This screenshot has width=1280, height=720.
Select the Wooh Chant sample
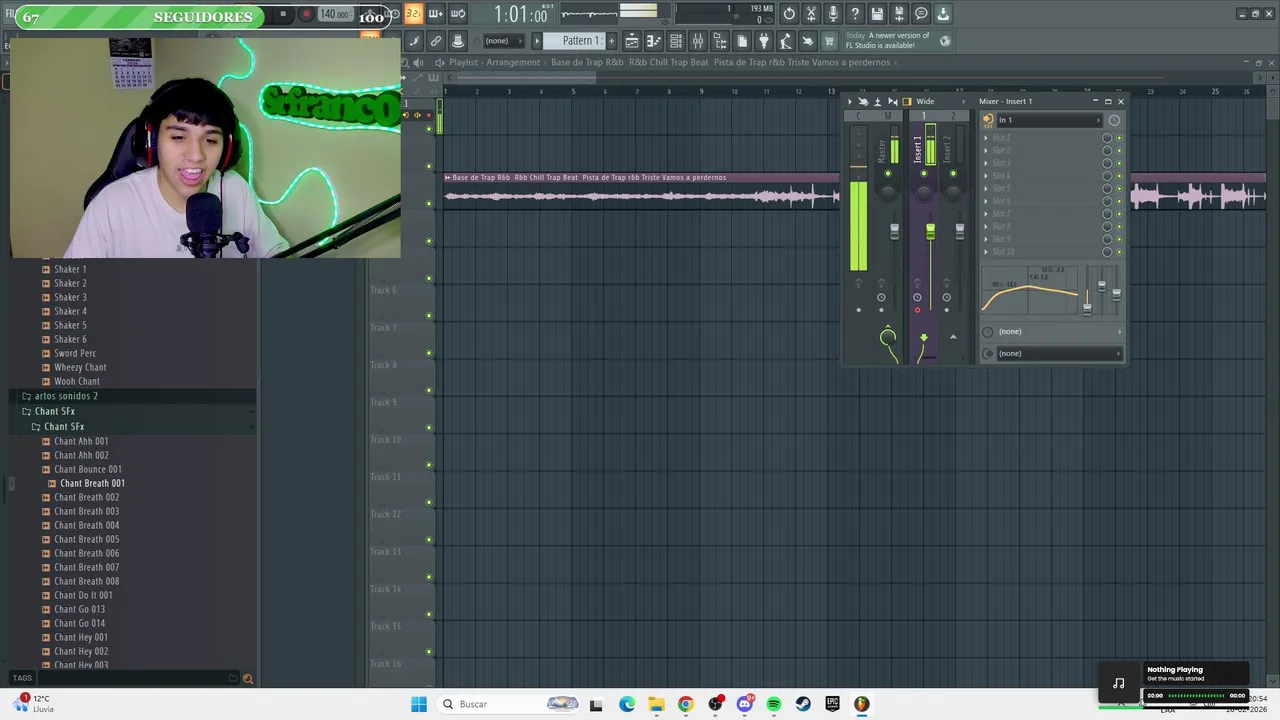point(77,381)
